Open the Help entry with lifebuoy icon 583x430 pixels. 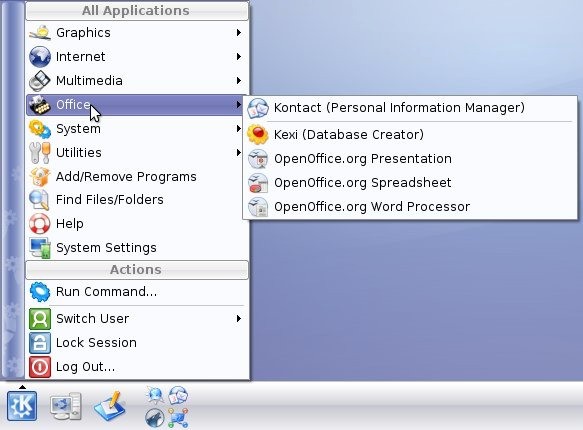coord(137,224)
